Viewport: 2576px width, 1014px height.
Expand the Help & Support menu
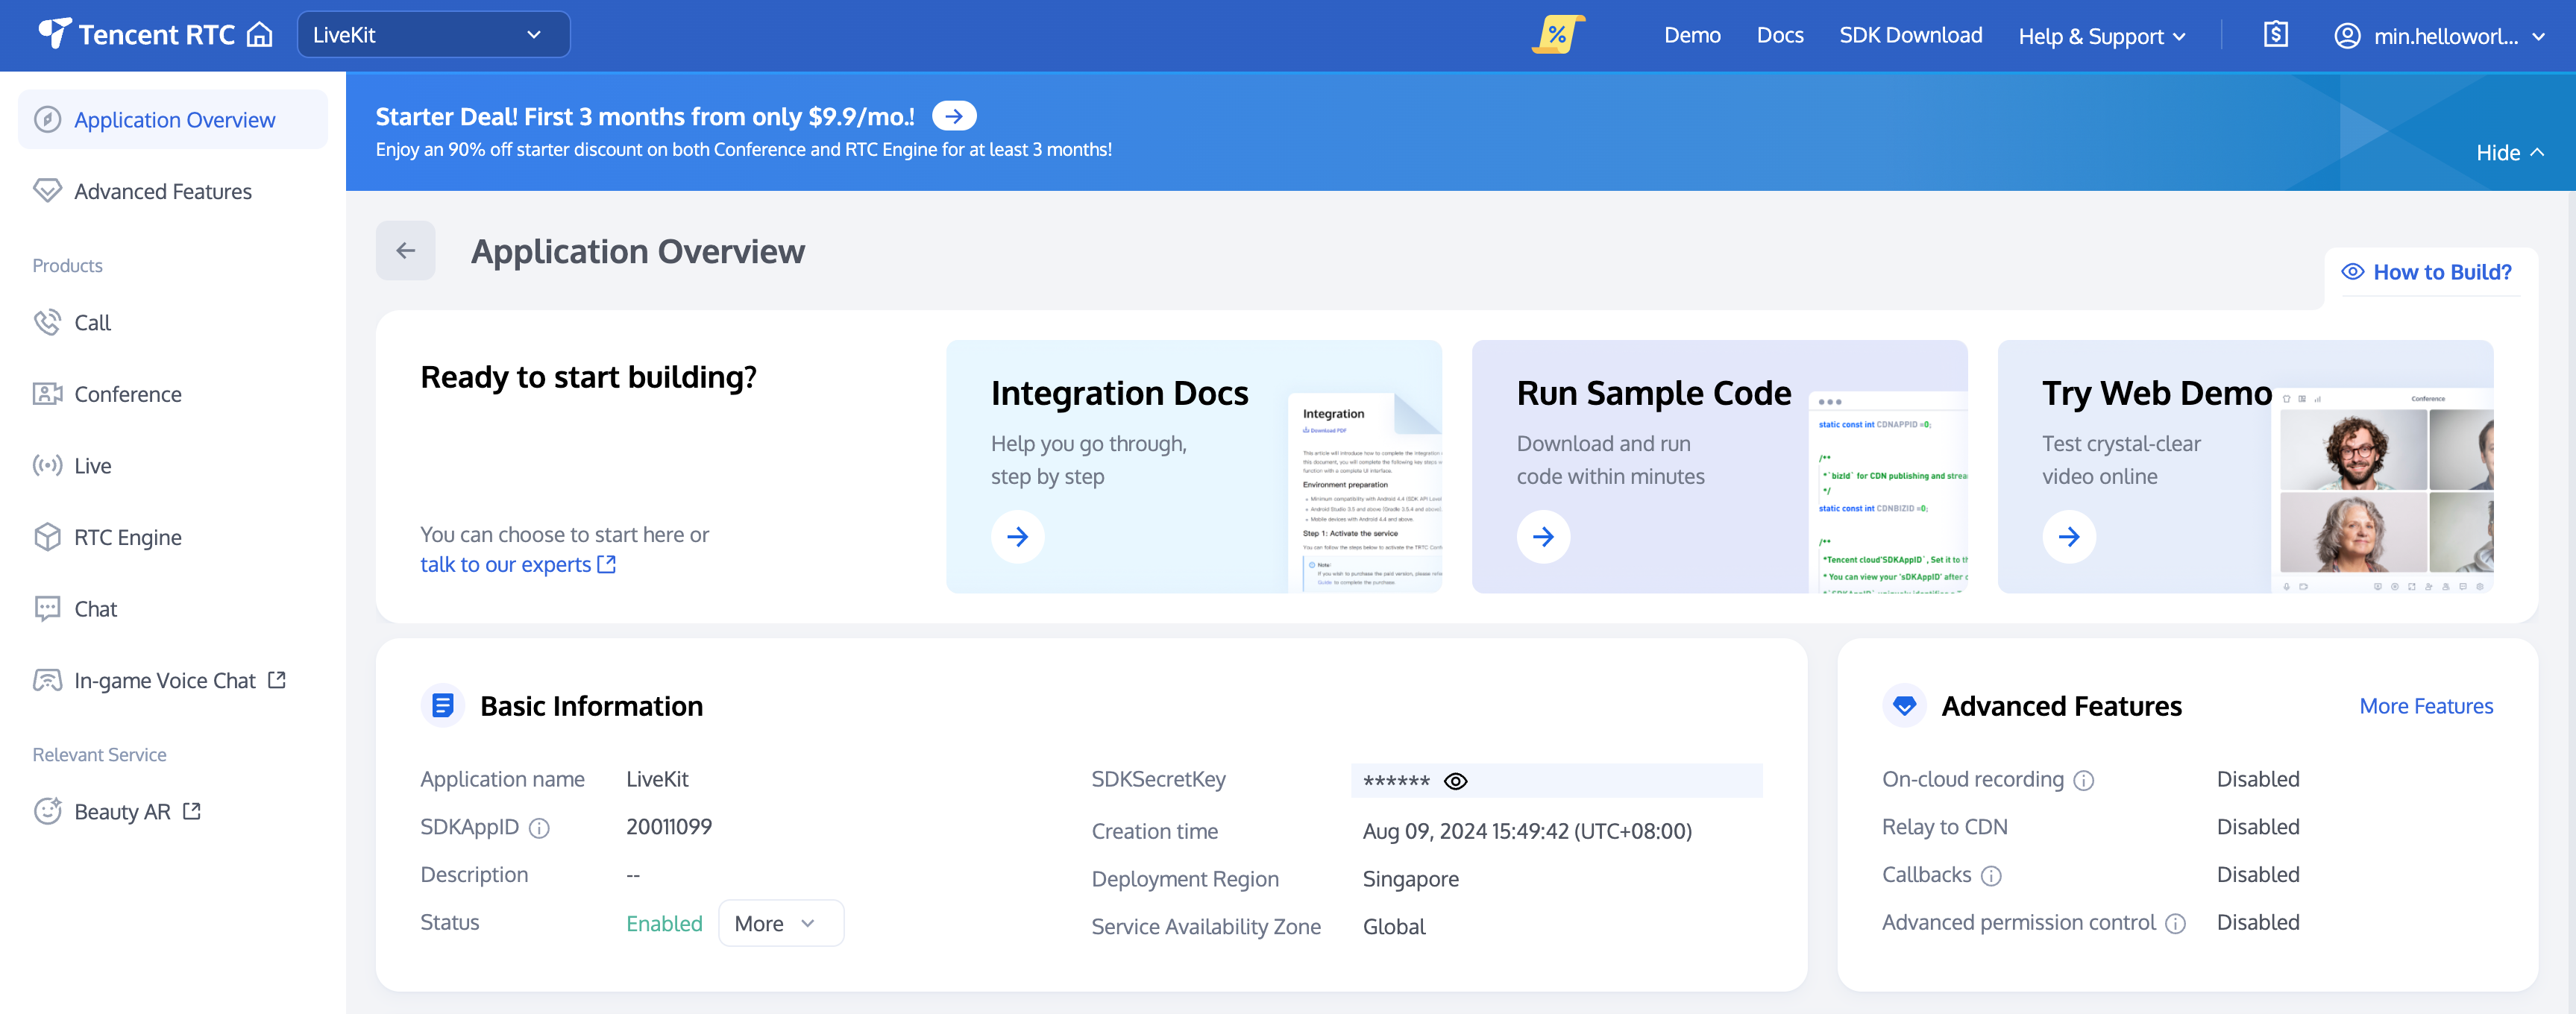click(2101, 36)
